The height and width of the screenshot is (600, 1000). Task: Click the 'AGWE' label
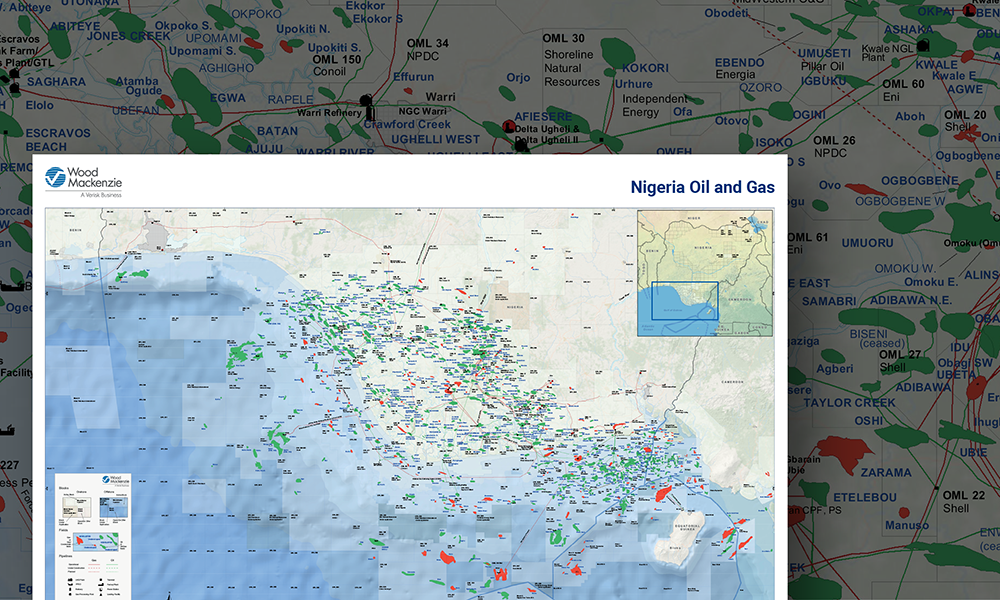(965, 89)
